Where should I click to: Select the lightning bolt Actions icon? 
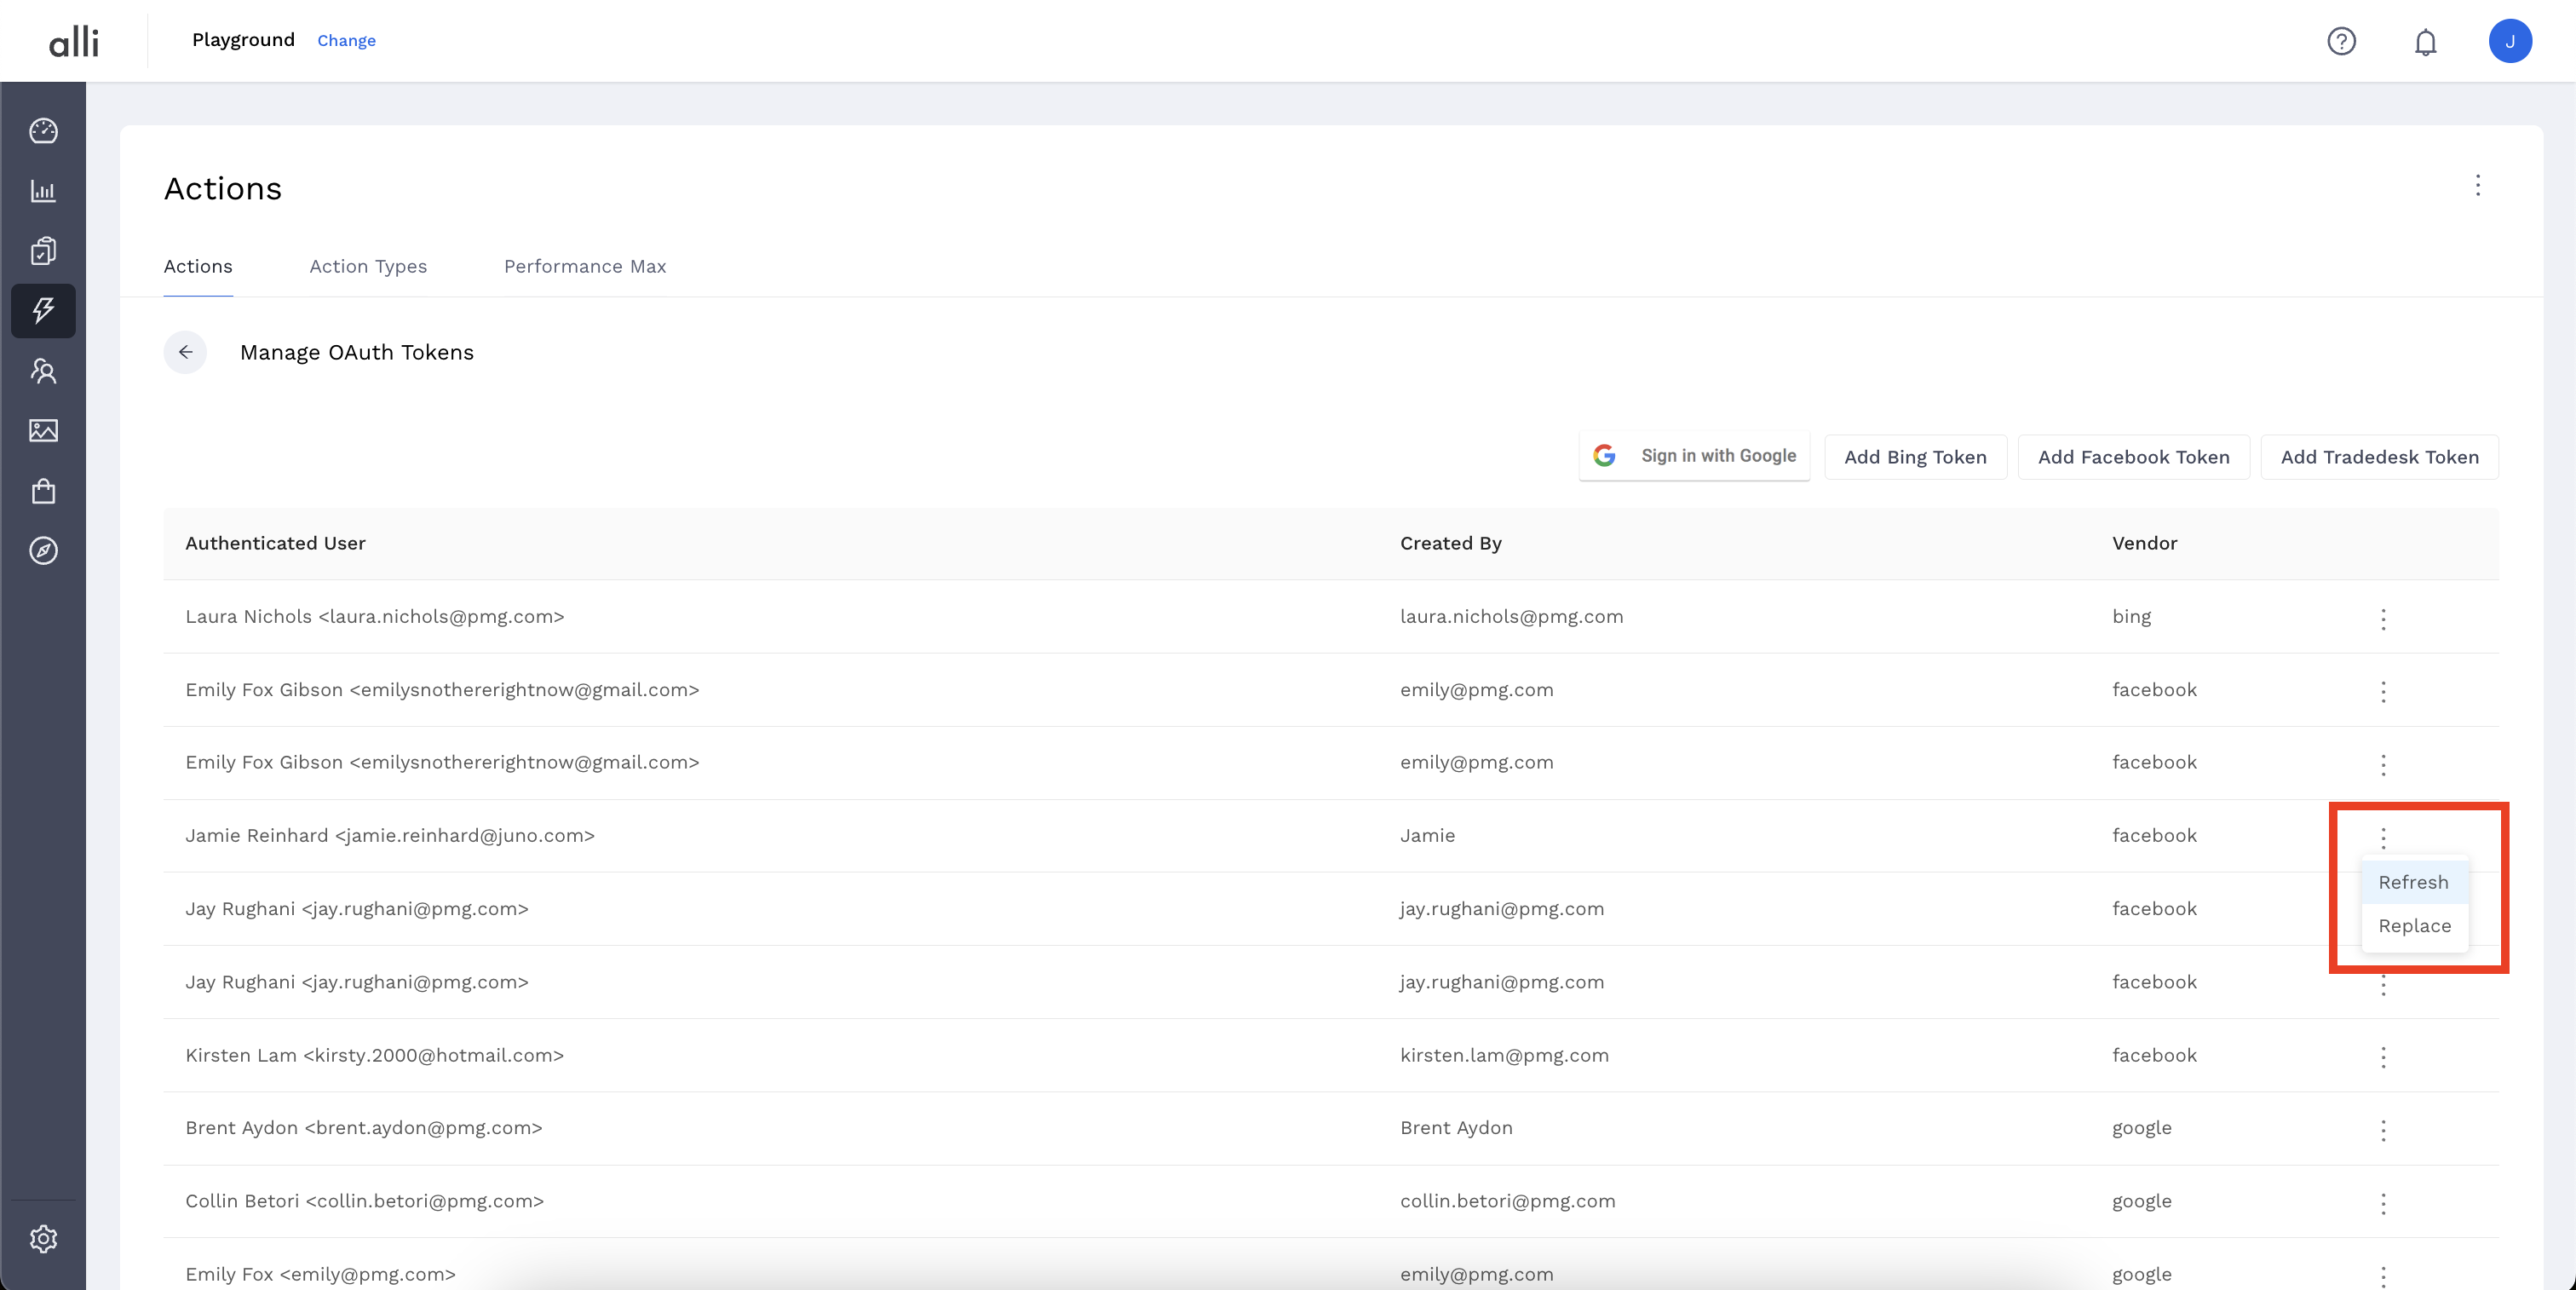point(43,310)
